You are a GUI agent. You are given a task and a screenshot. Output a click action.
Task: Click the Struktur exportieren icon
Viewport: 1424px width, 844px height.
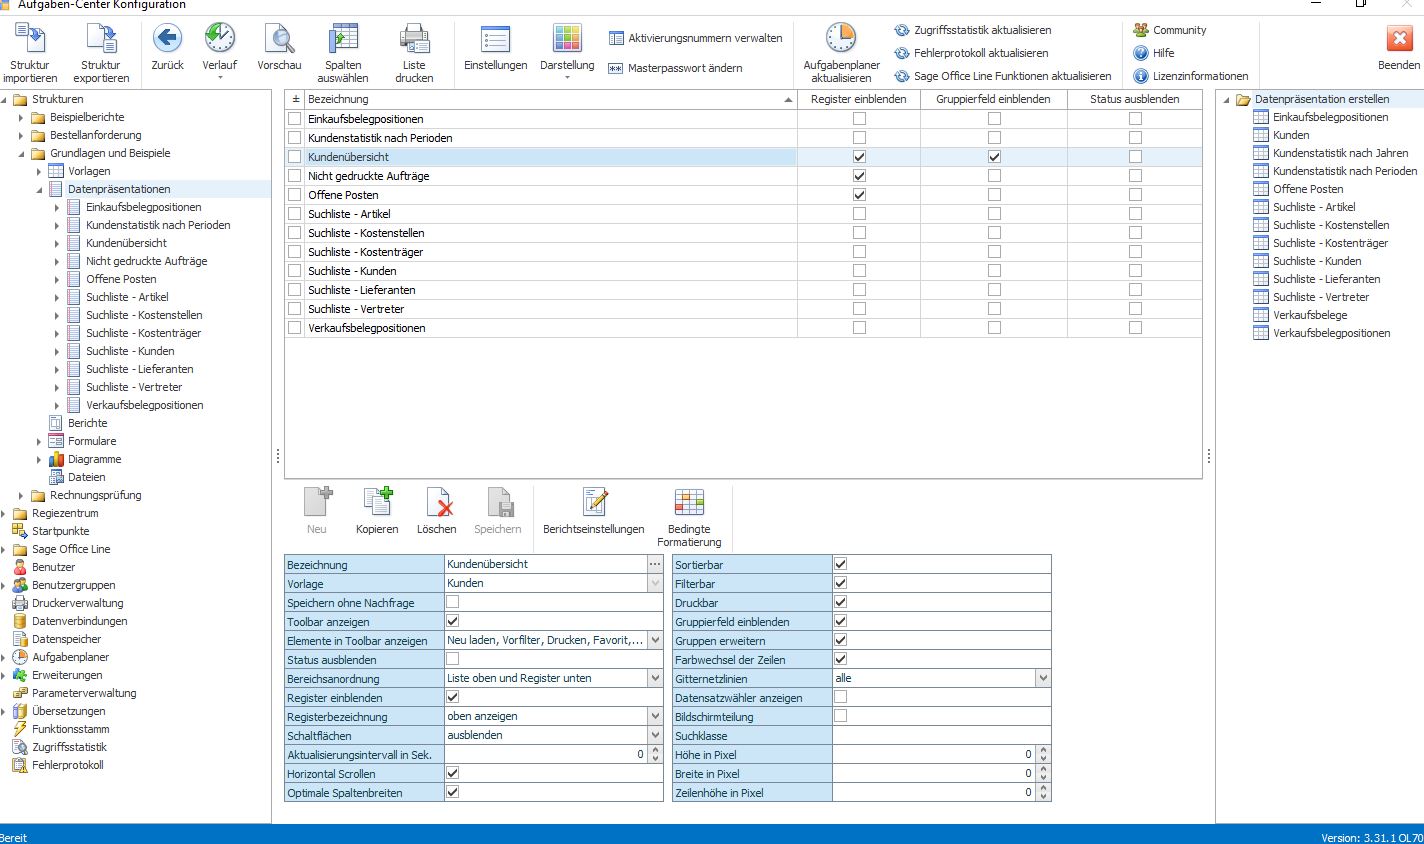click(101, 38)
